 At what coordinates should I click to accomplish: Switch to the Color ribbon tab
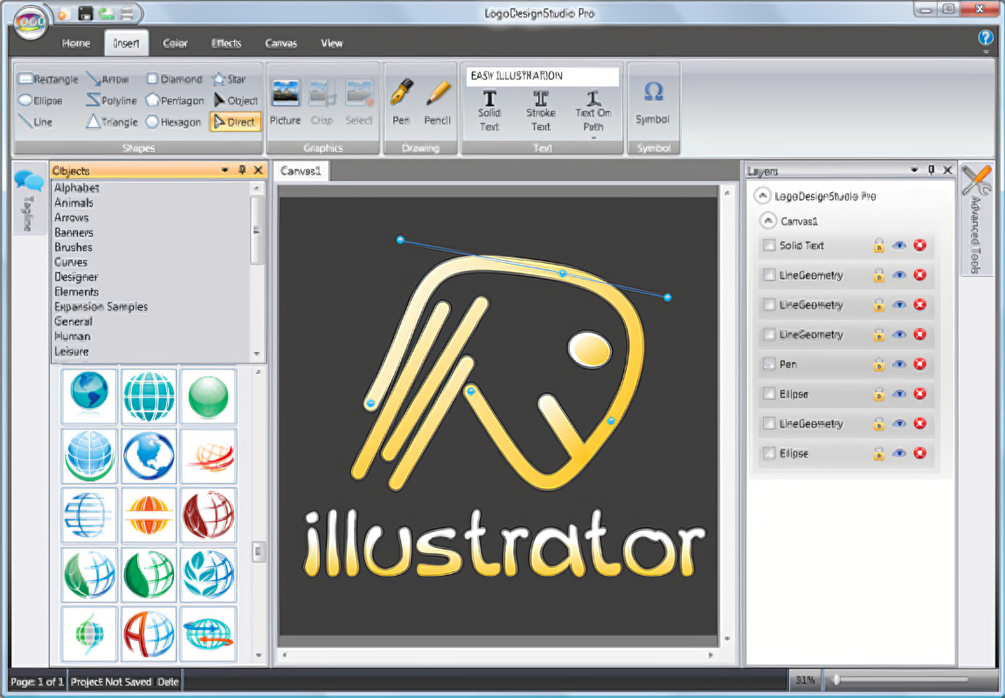(175, 43)
